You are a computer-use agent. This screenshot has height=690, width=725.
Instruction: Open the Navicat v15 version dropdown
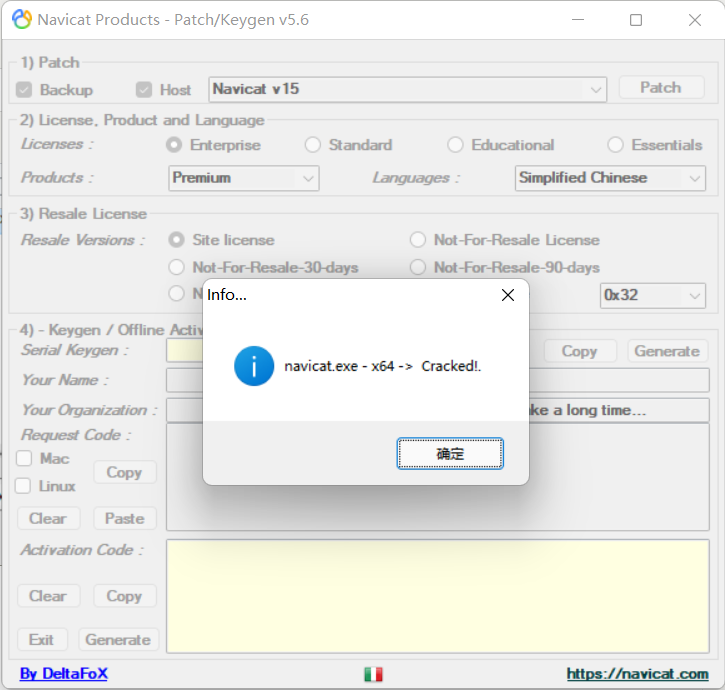(596, 89)
